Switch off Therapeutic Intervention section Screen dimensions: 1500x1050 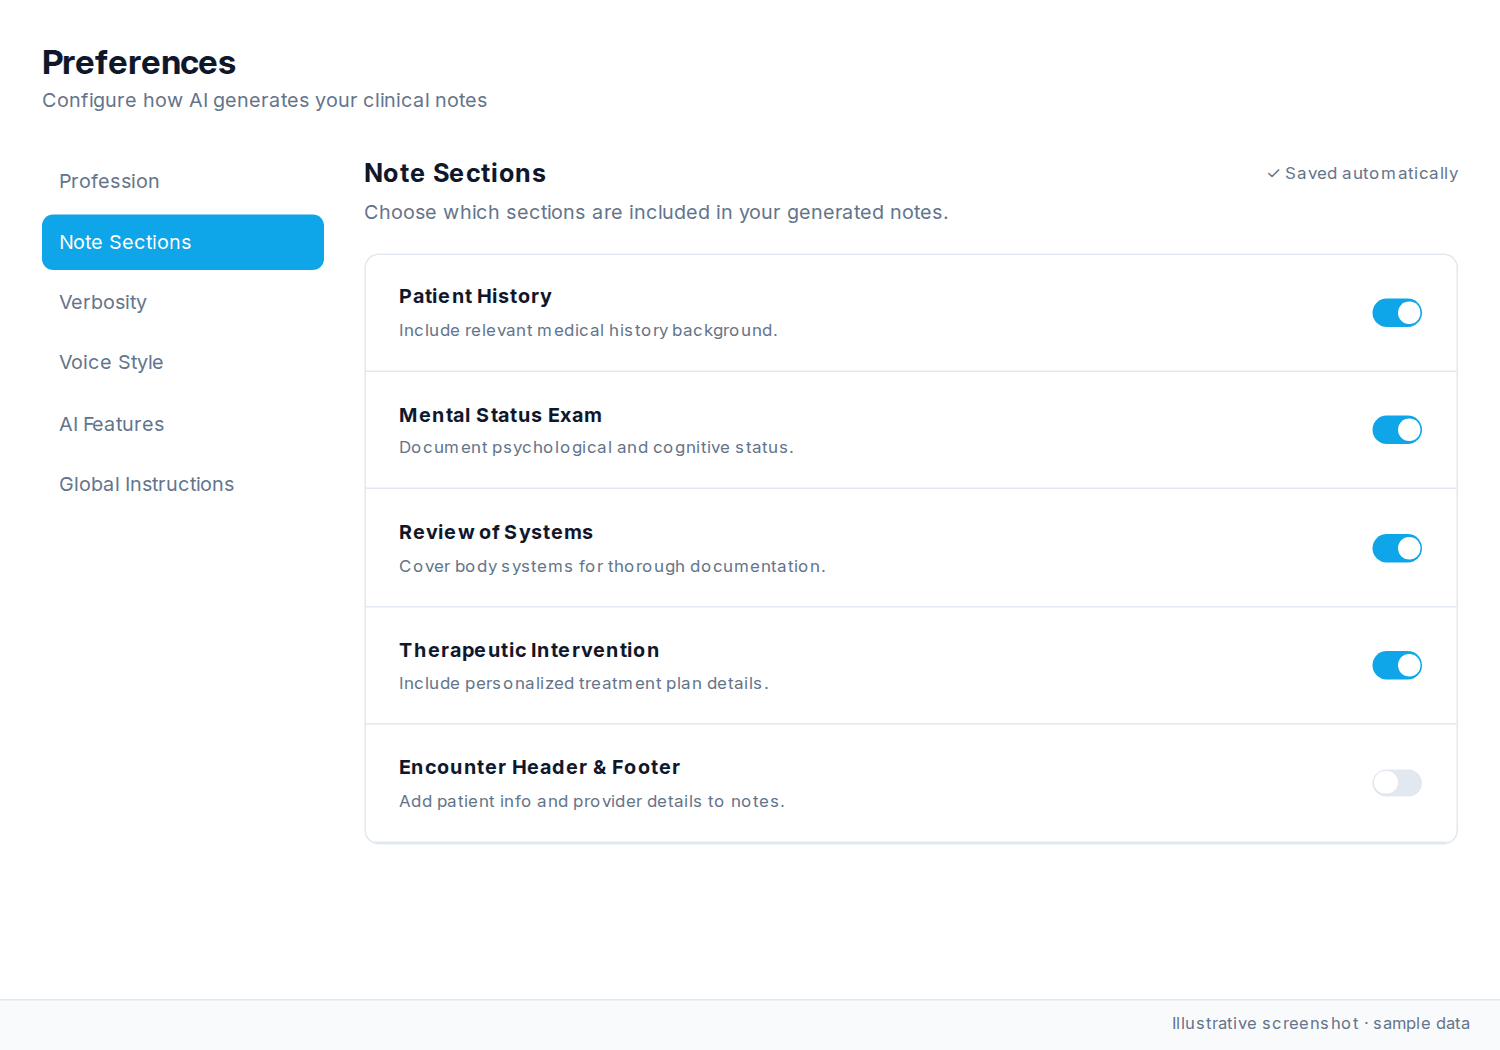1397,665
